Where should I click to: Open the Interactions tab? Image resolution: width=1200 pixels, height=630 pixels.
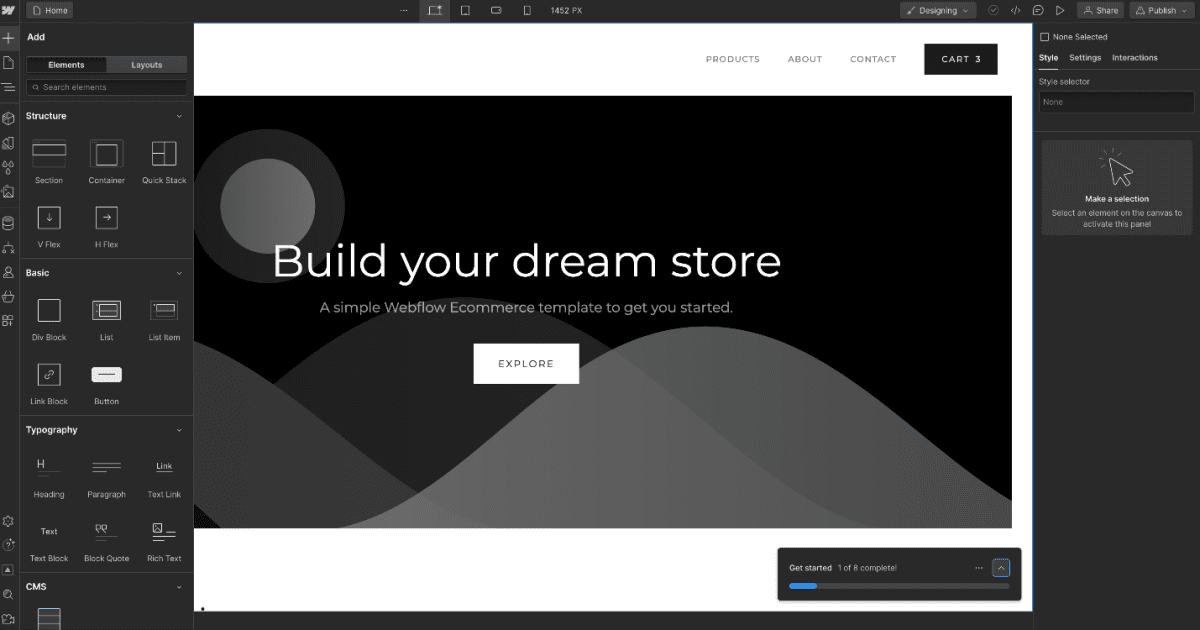[x=1134, y=57]
